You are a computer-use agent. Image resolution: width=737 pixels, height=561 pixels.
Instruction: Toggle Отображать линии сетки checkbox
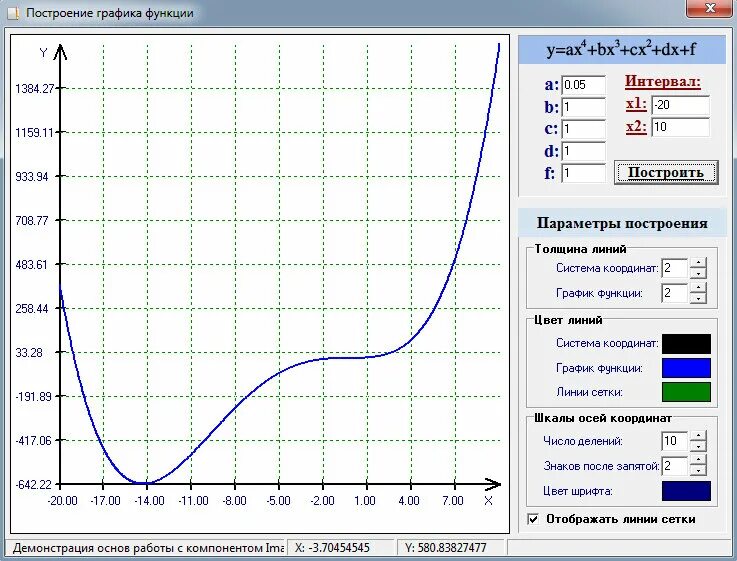point(533,519)
